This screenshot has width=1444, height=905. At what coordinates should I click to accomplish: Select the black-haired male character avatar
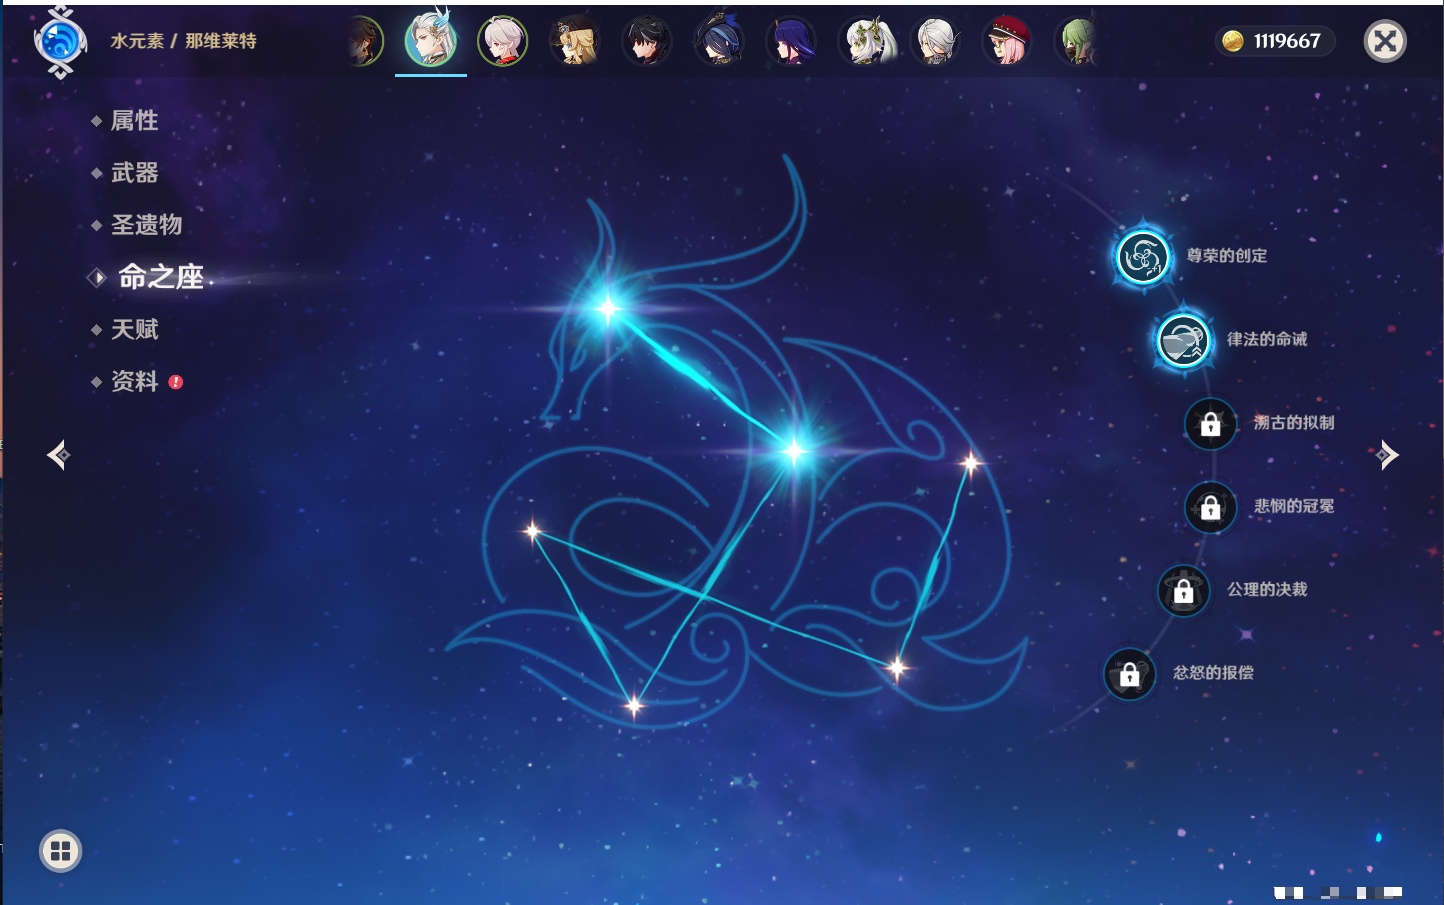click(647, 41)
